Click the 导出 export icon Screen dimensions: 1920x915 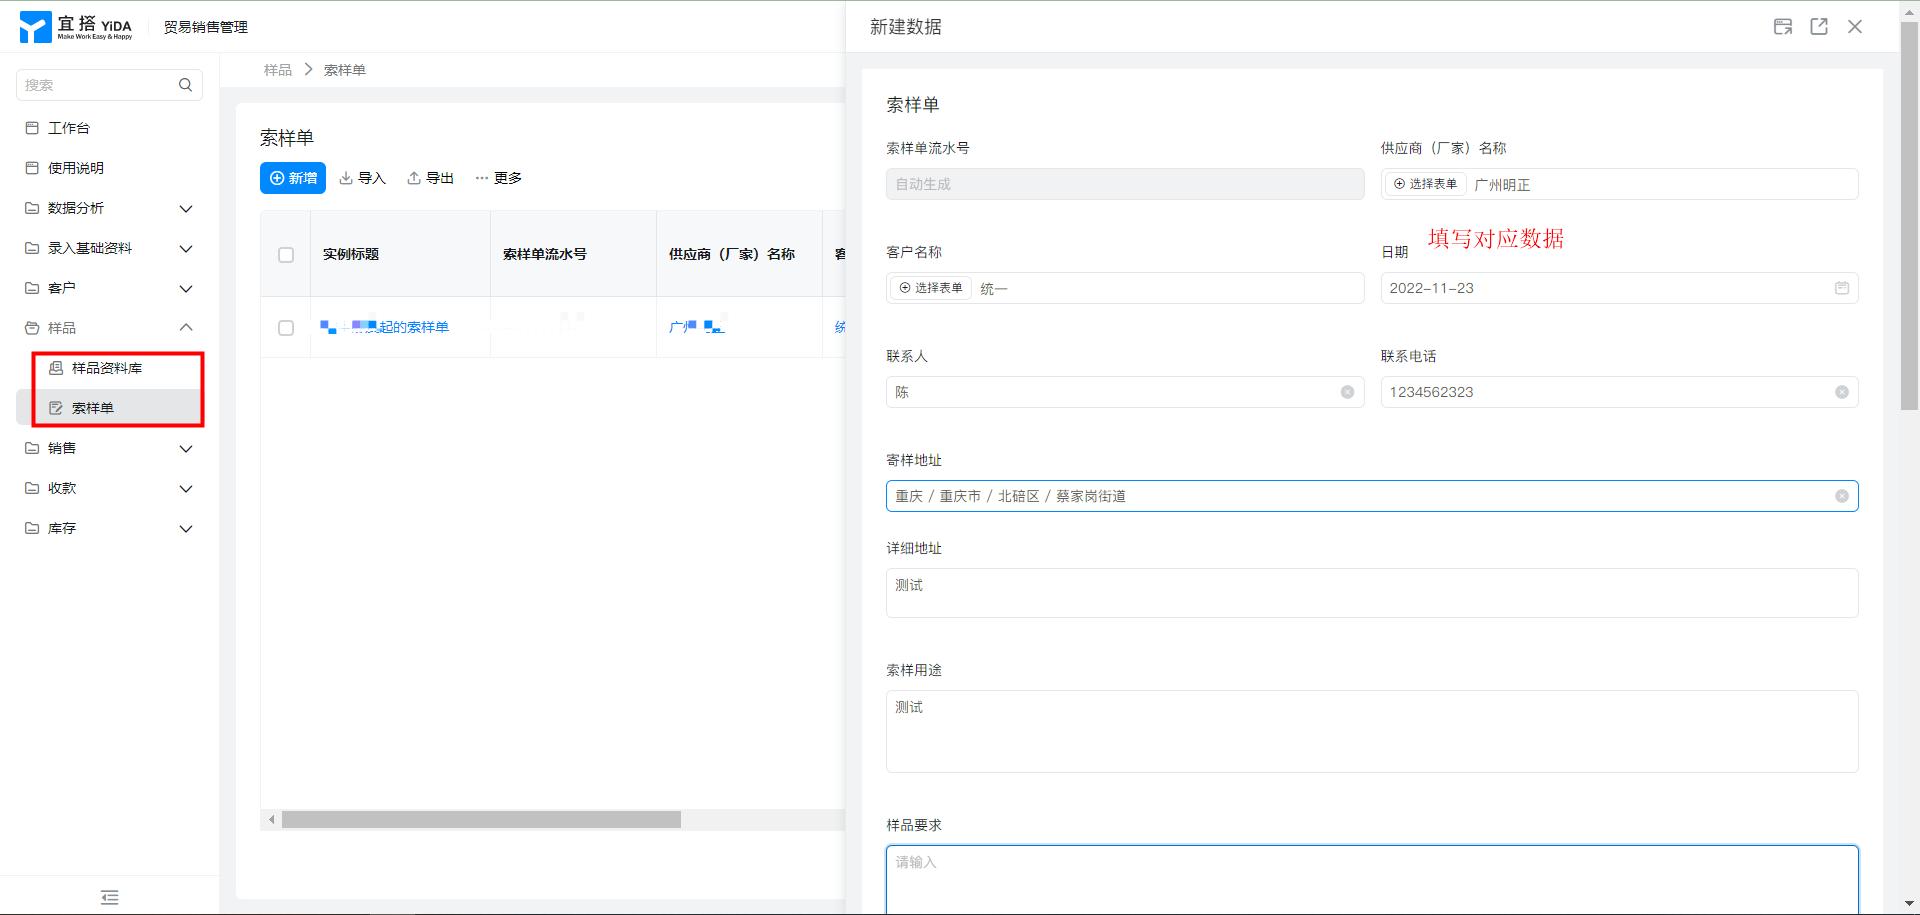414,178
